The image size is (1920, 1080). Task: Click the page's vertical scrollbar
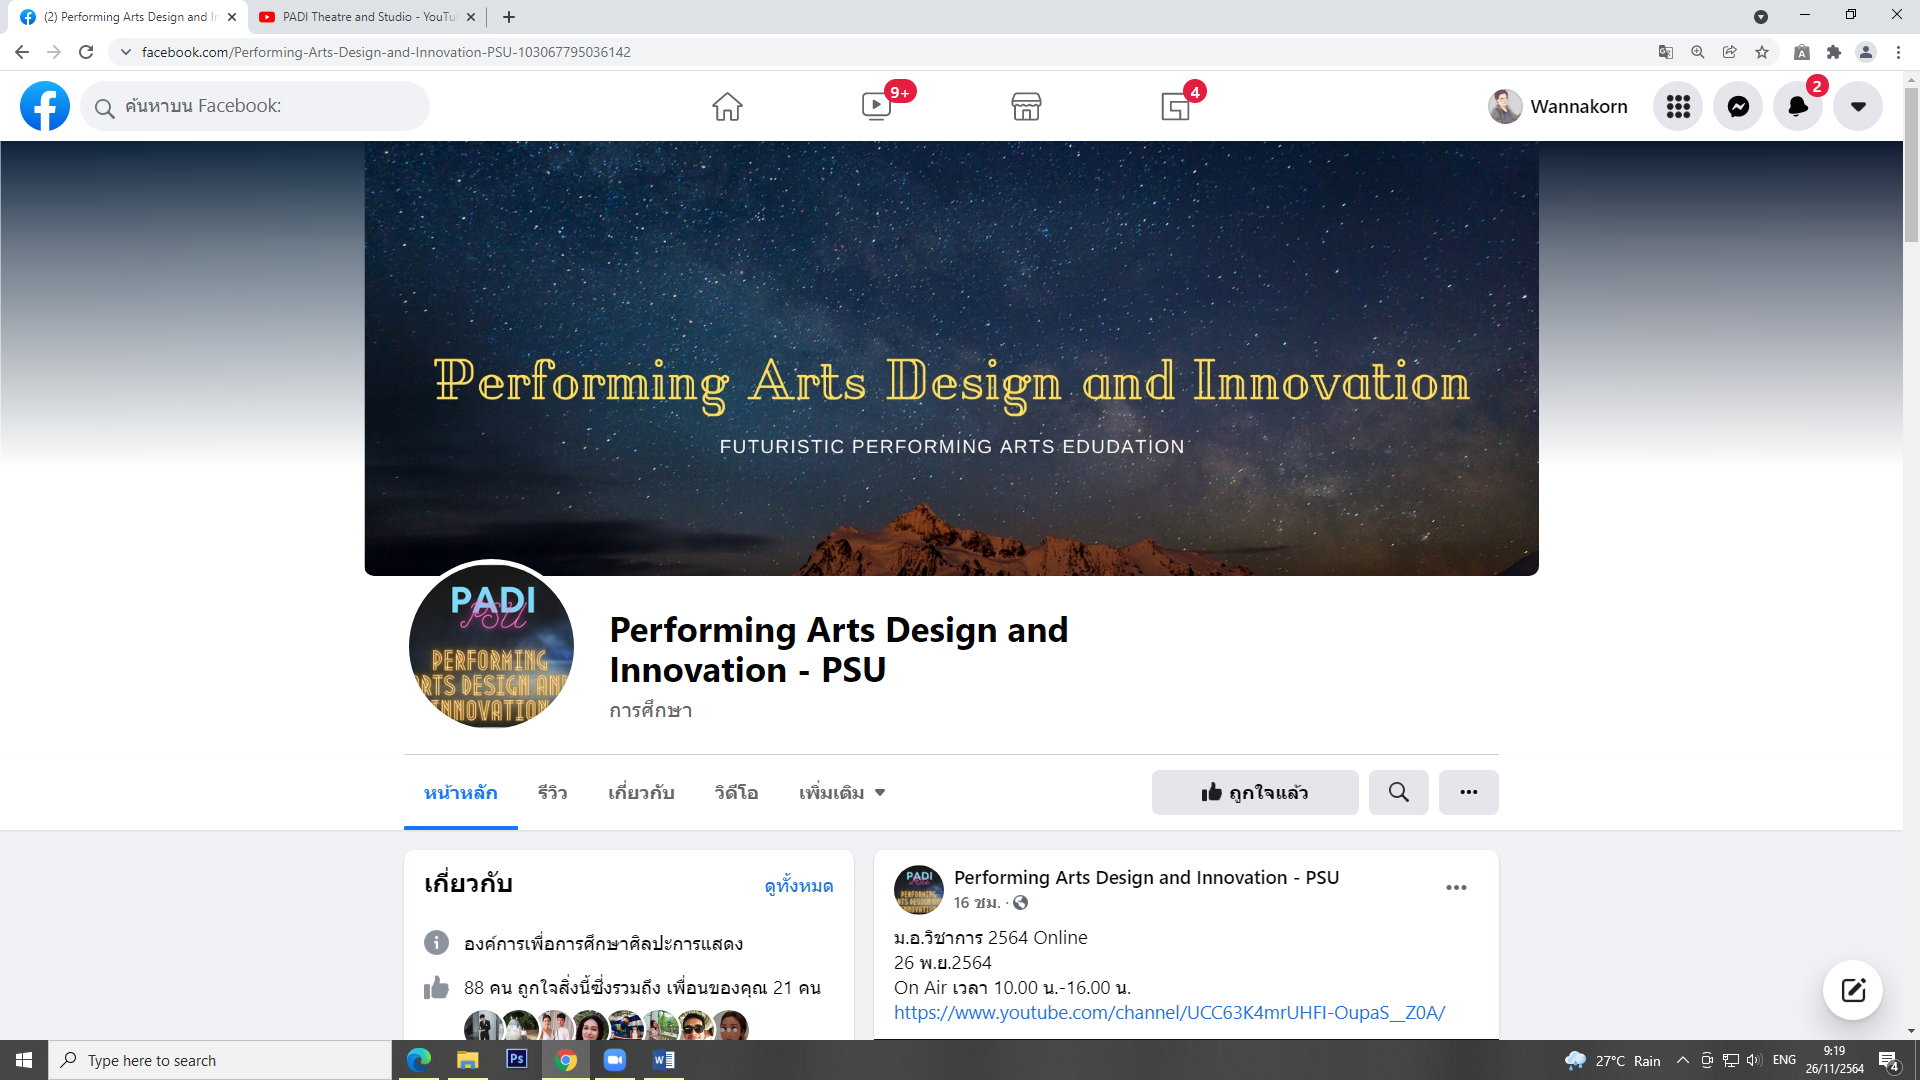(1911, 165)
